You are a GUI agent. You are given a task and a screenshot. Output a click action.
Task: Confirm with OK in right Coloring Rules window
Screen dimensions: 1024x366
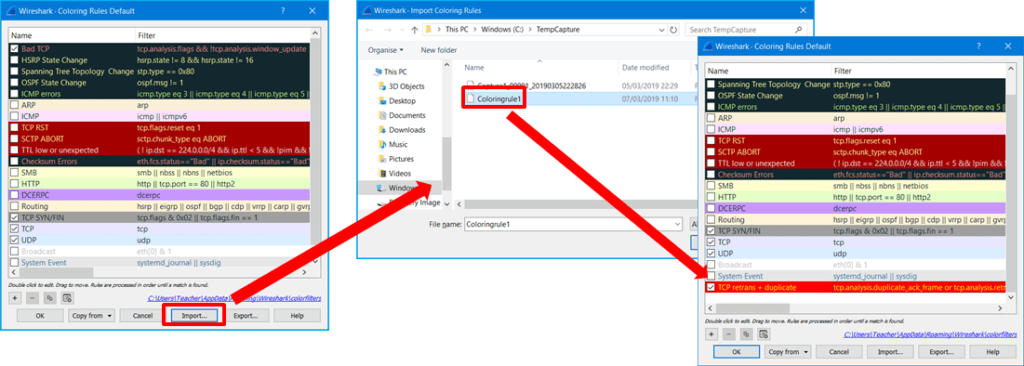click(736, 352)
